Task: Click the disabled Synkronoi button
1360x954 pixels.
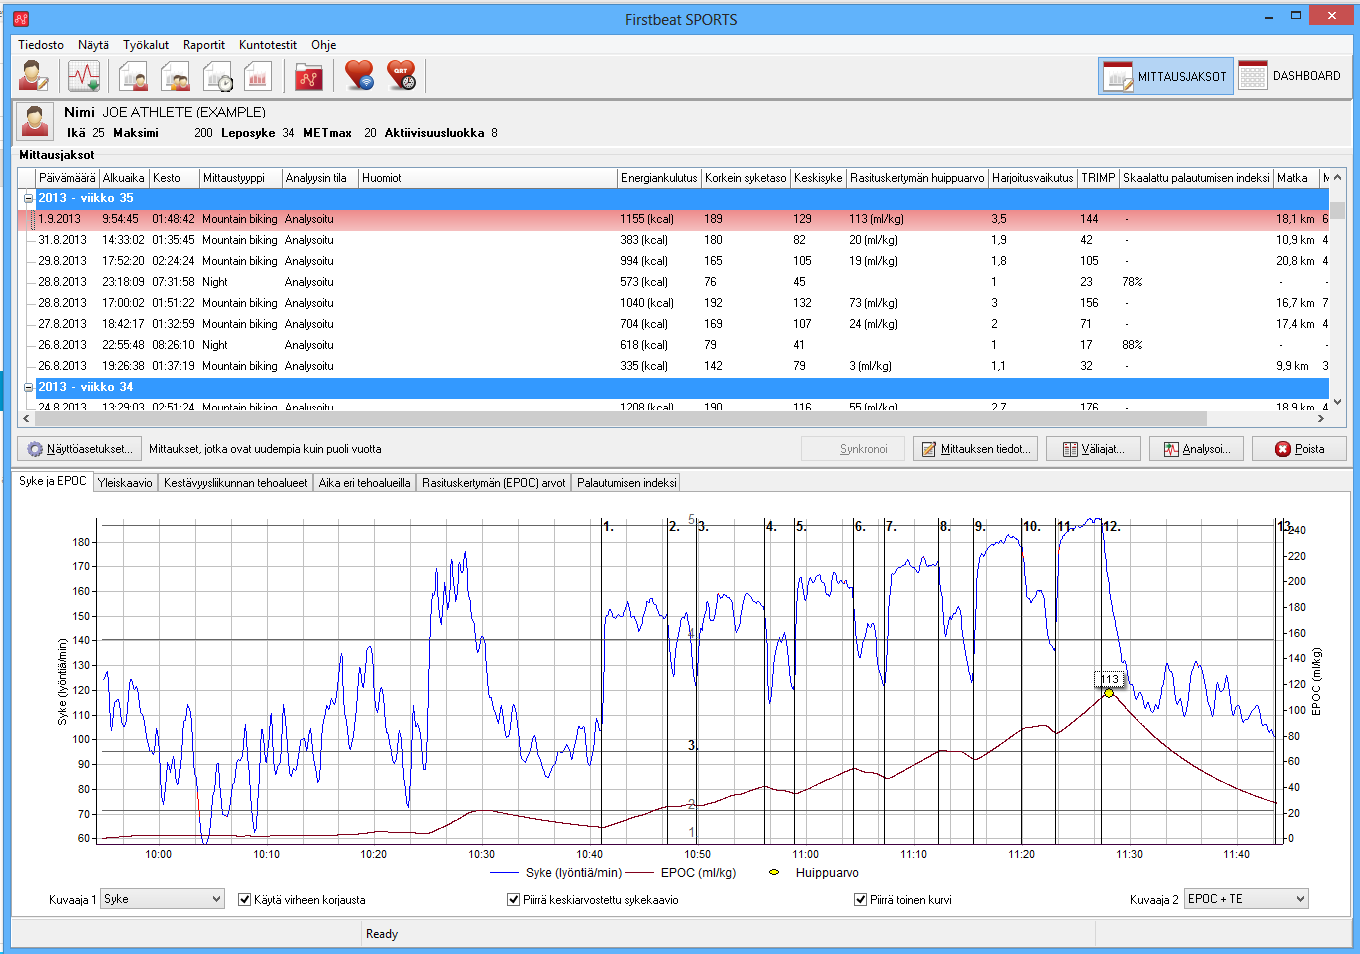Action: coord(853,449)
